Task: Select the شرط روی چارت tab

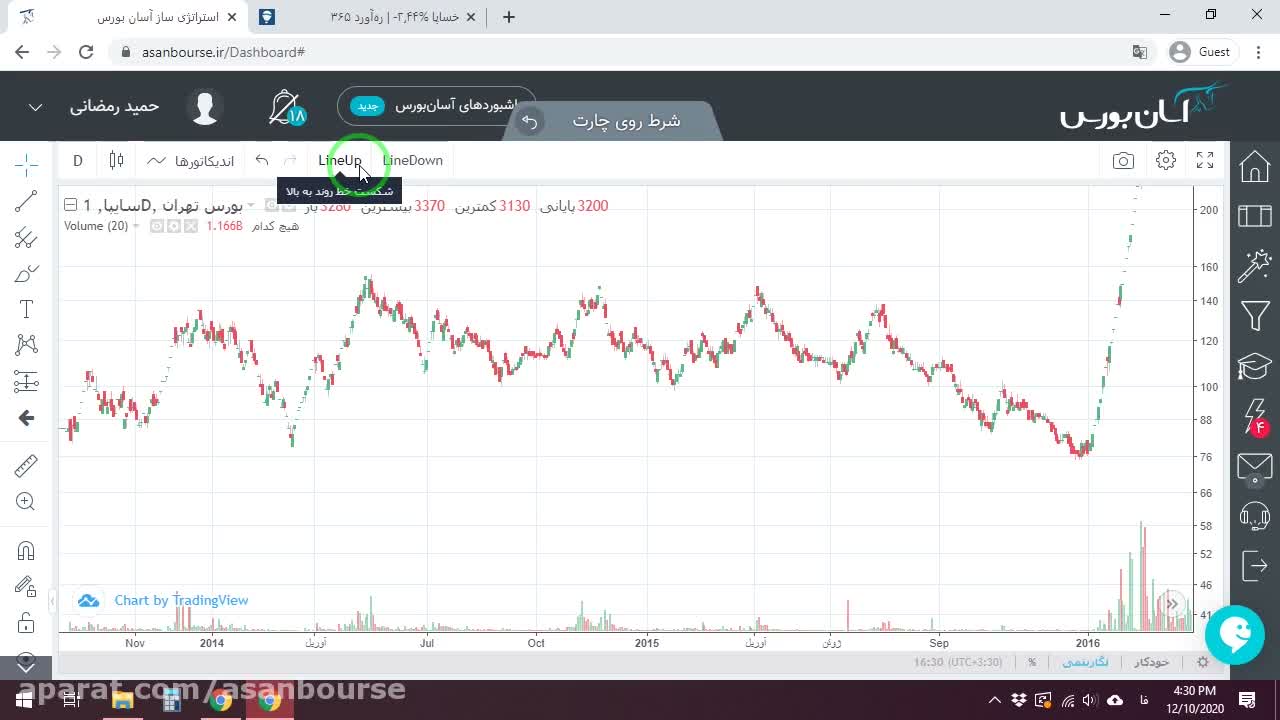Action: click(626, 121)
